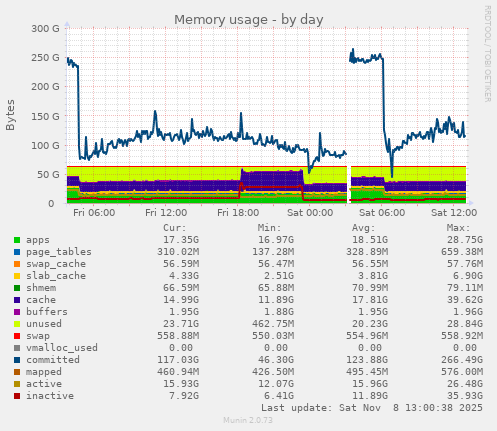Image resolution: width=497 pixels, height=431 pixels.
Task: Click the 'active' legend label
Action: pyautogui.click(x=44, y=384)
